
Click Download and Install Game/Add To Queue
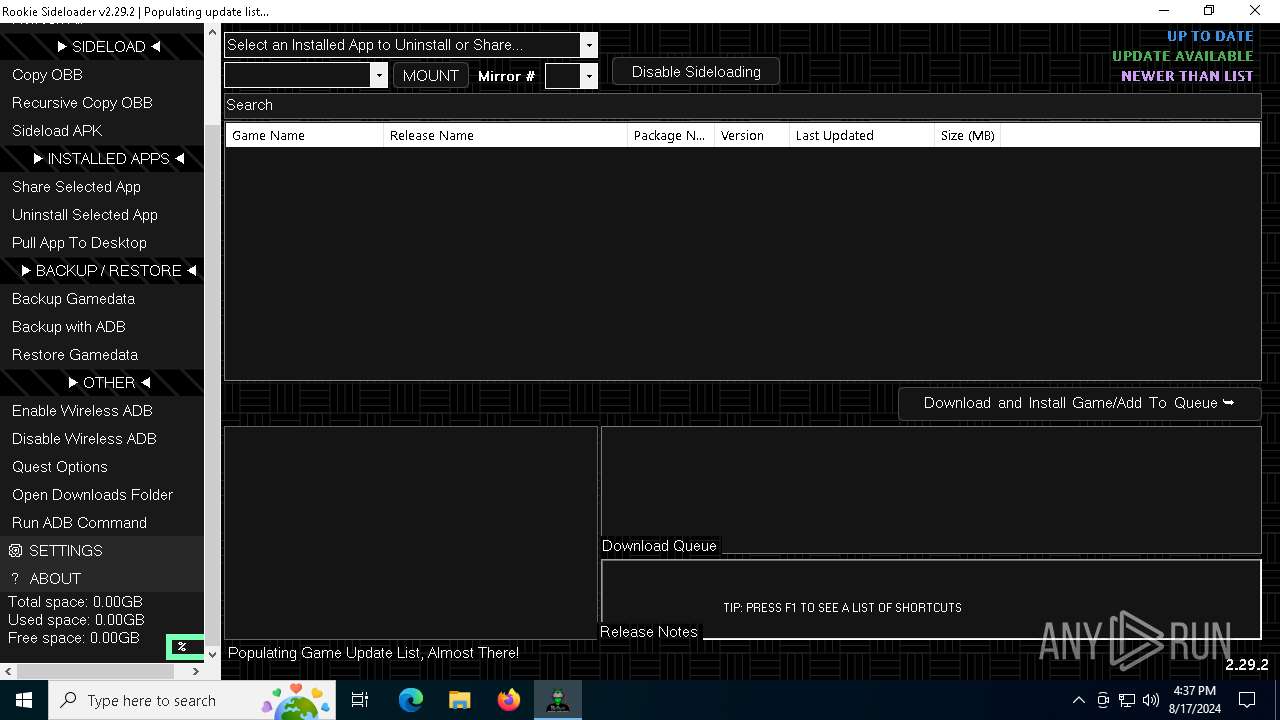[x=1079, y=403]
